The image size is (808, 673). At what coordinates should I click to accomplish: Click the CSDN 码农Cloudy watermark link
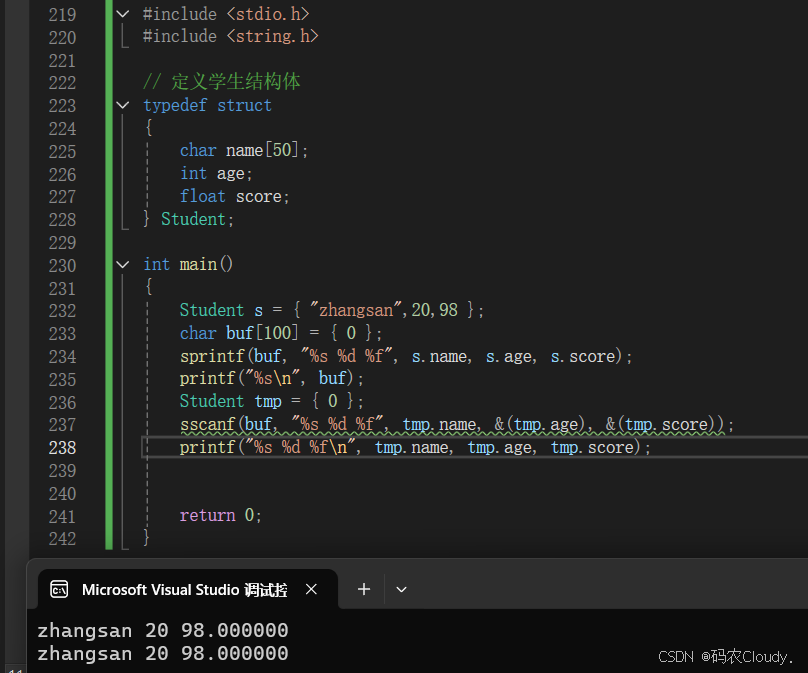point(723,656)
